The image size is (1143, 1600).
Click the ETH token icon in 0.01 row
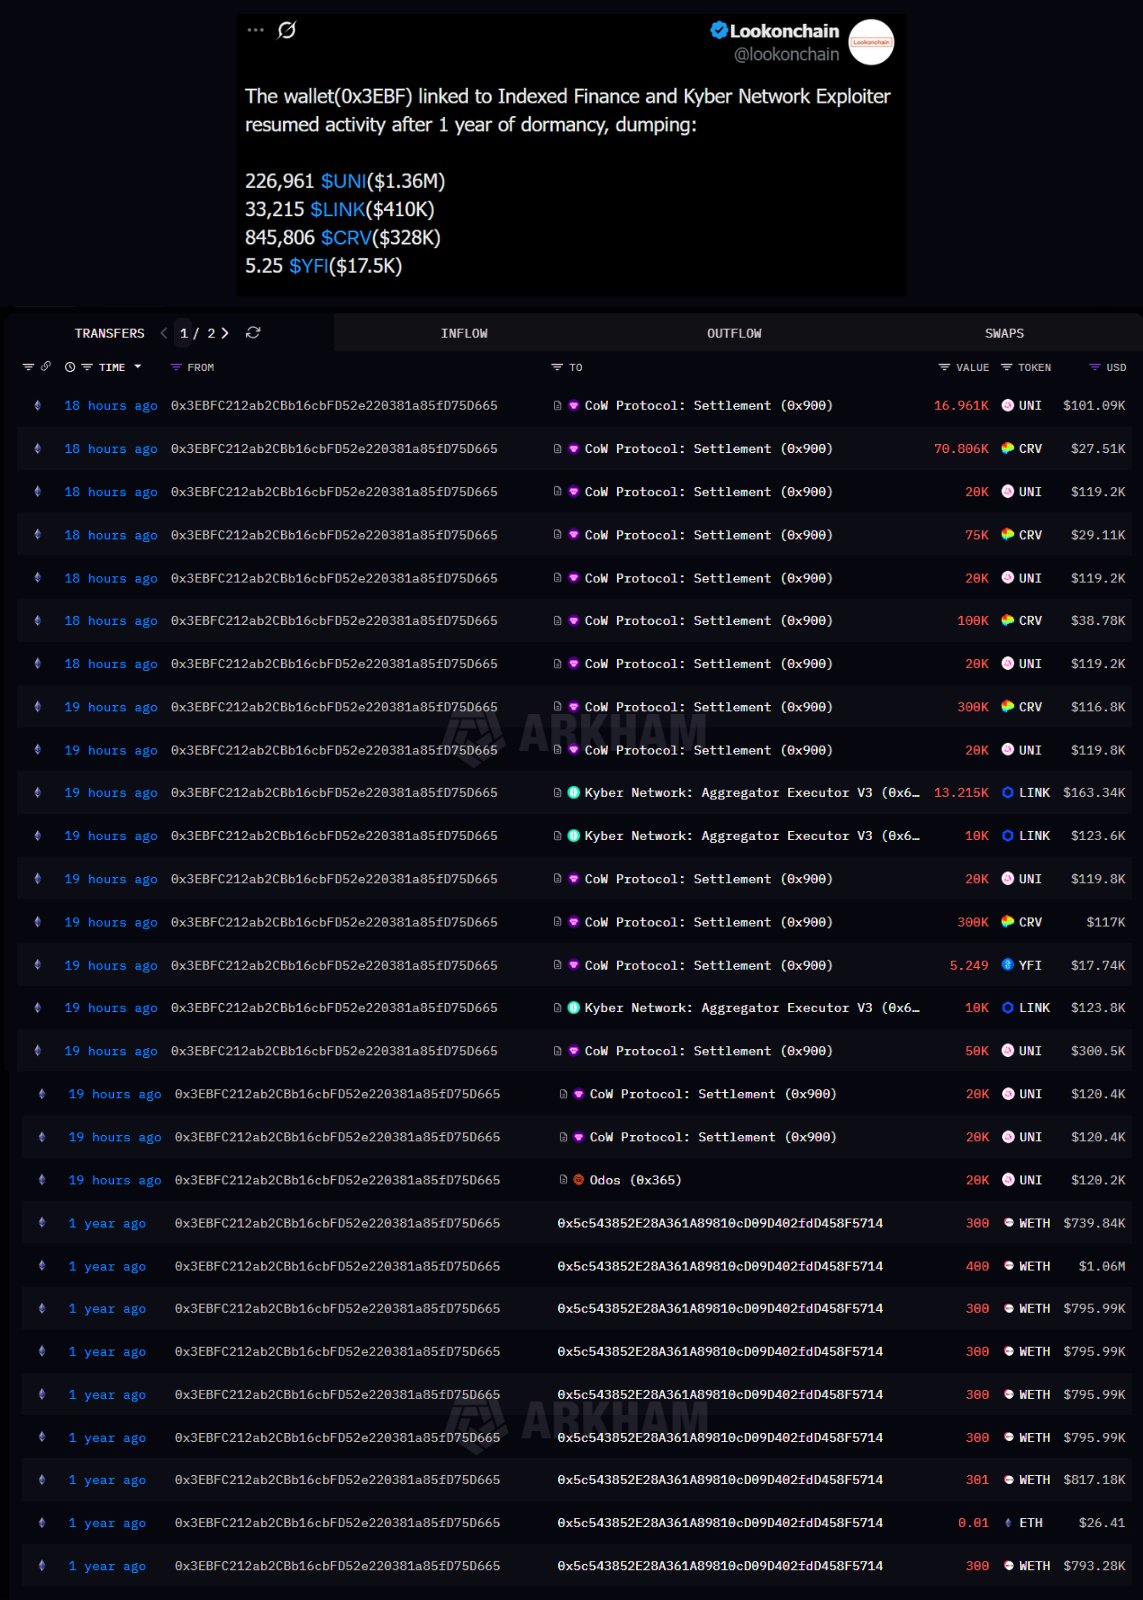coord(1008,1522)
